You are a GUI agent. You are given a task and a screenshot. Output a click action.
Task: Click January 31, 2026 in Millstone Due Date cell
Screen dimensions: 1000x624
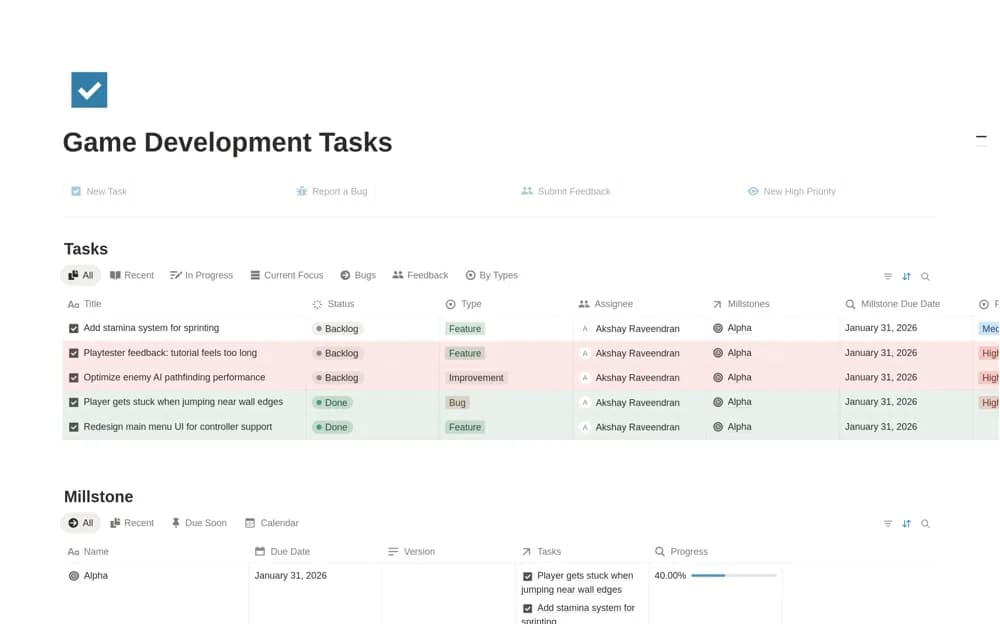coord(290,576)
